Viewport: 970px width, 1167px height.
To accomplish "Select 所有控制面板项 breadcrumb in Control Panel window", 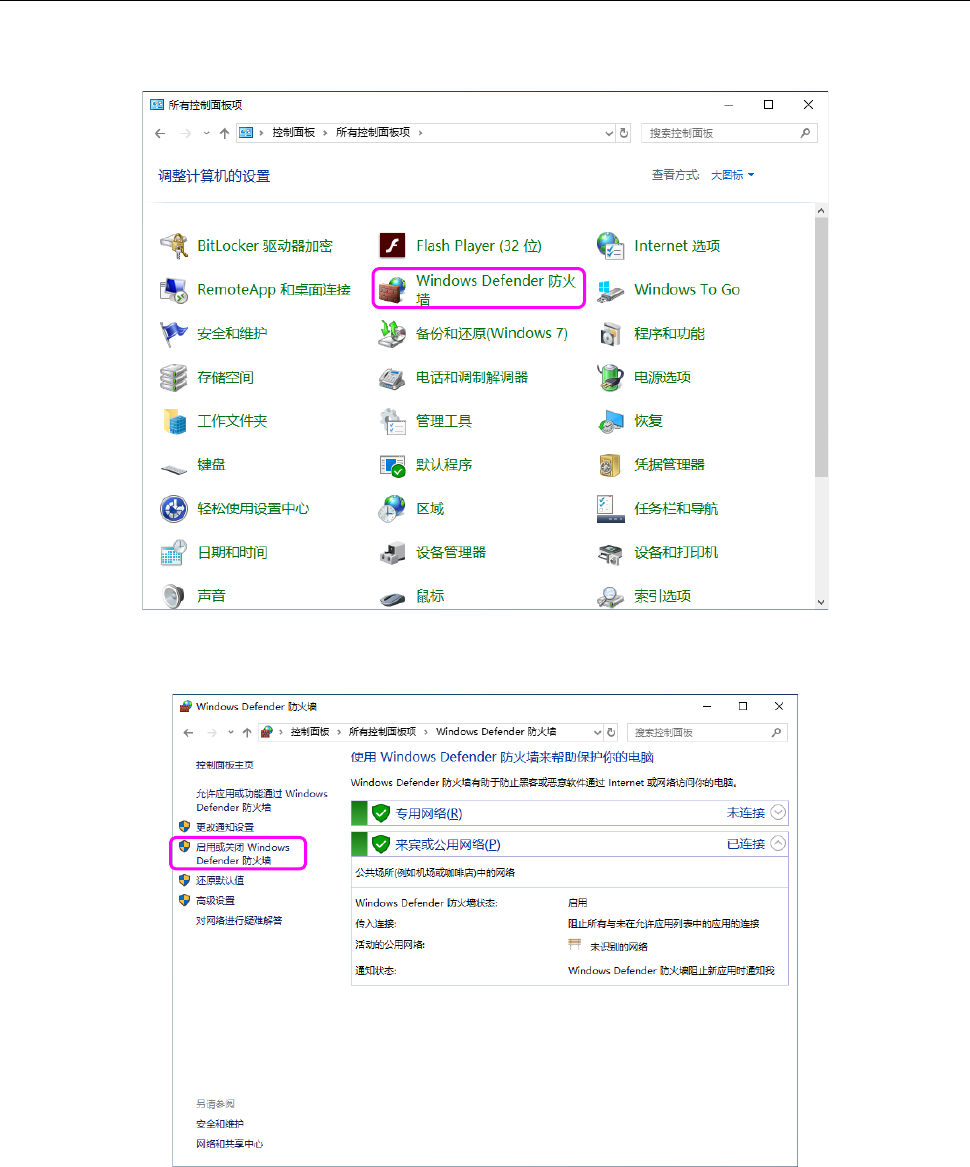I will 373,132.
